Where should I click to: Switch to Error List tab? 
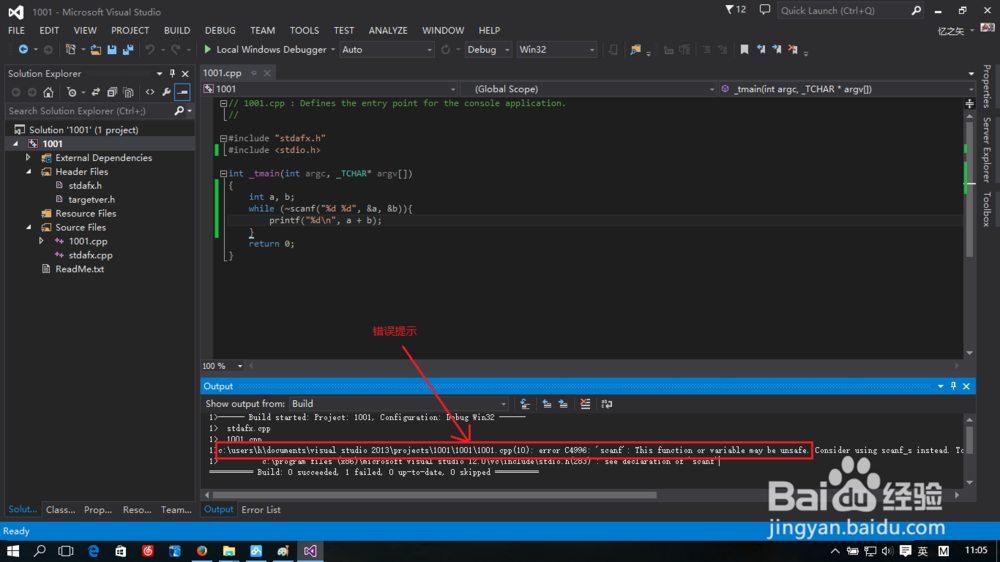261,510
